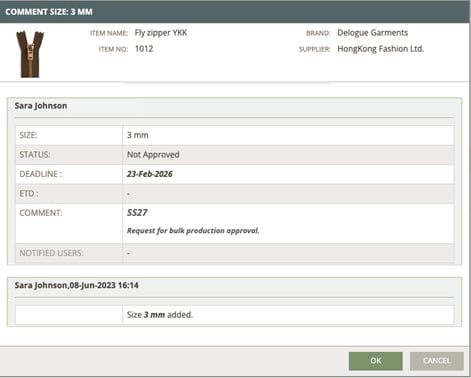Image resolution: width=471 pixels, height=378 pixels.
Task: Click the 'STATUS:' row label
Action: (x=35, y=155)
